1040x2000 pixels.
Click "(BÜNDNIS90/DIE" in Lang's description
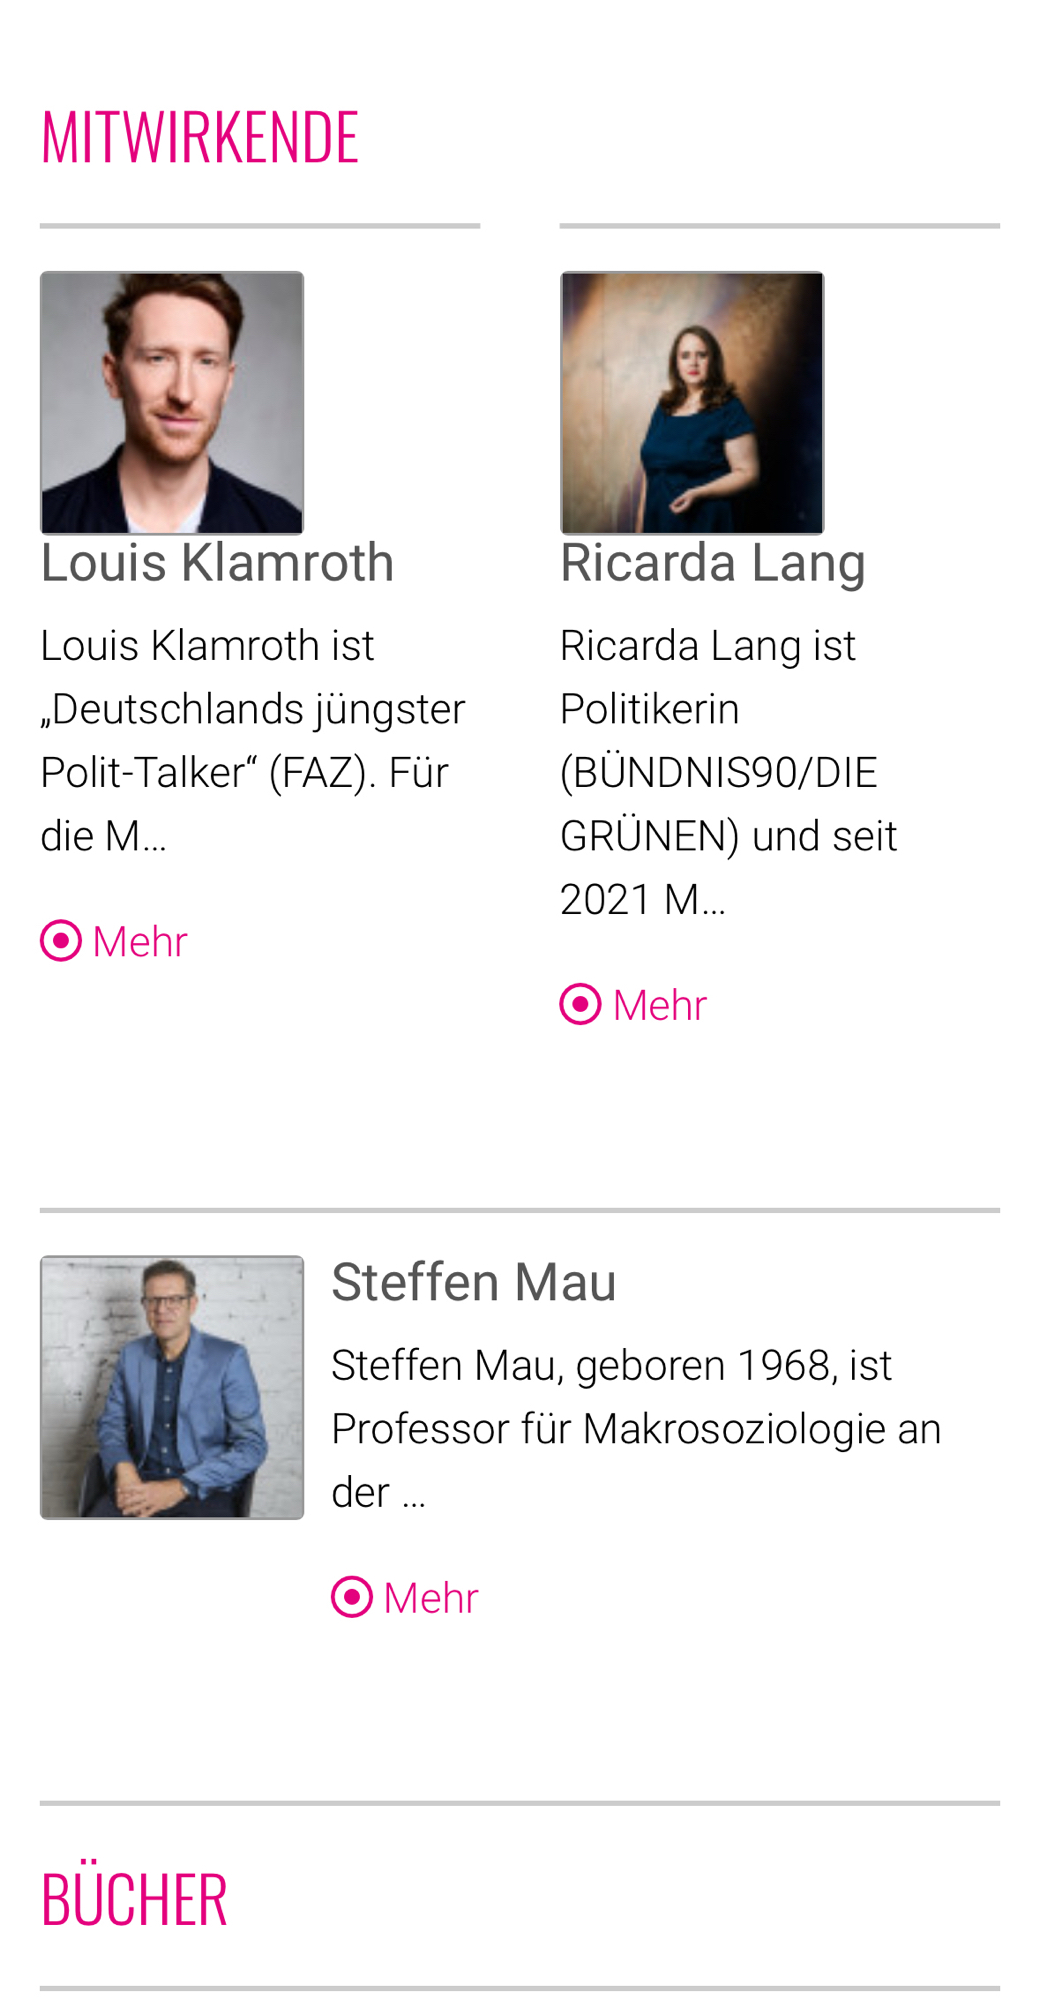tap(718, 772)
